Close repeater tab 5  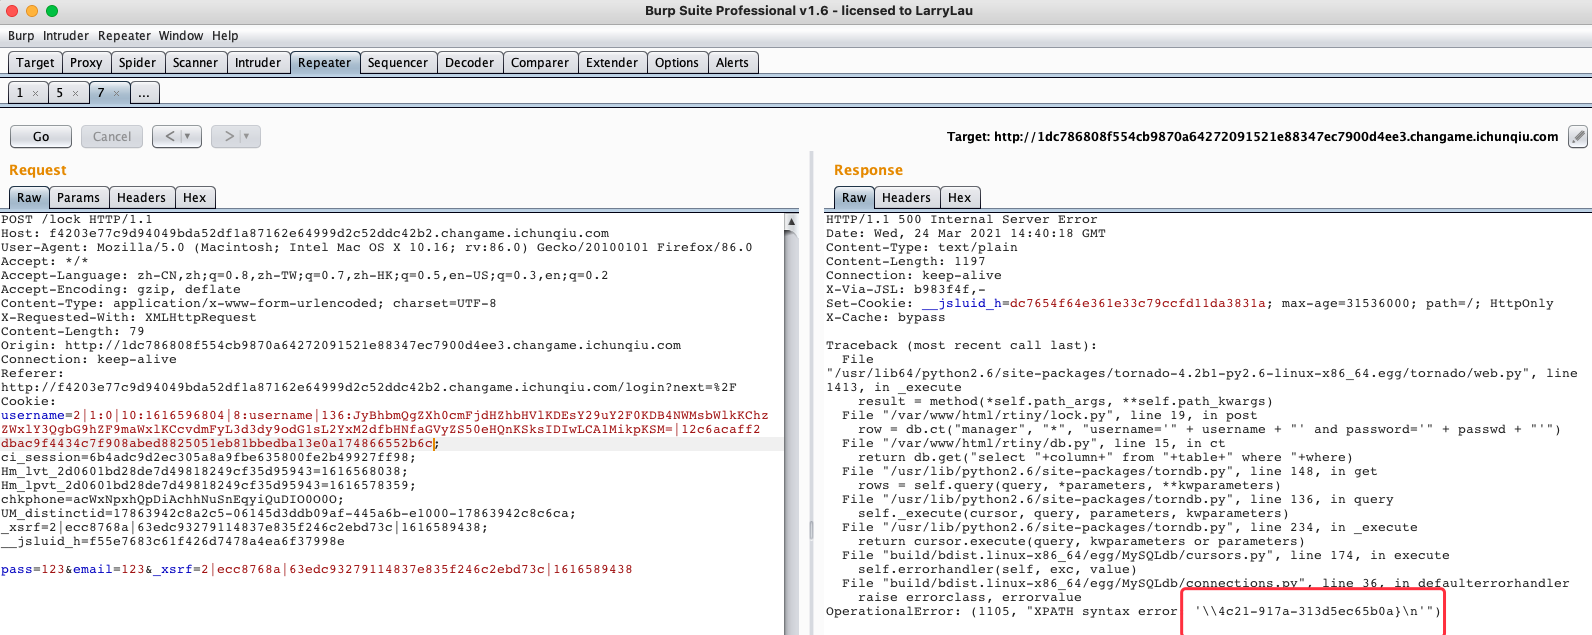[75, 93]
